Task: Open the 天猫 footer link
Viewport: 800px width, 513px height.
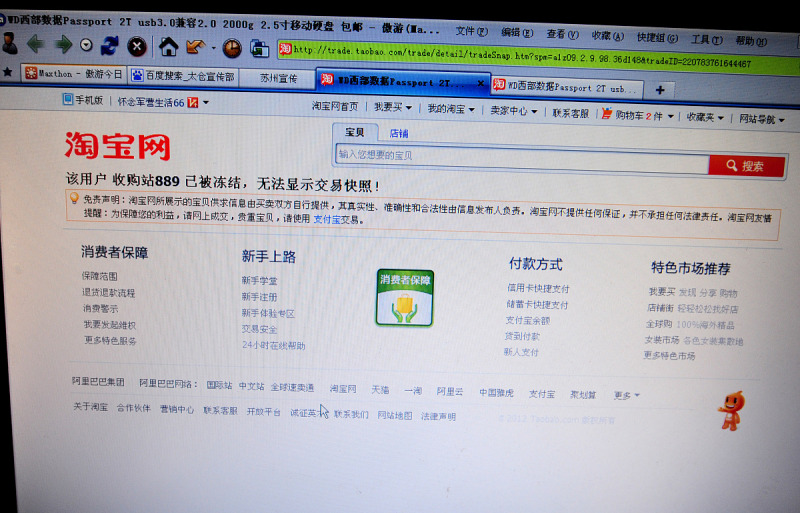Action: coord(380,390)
